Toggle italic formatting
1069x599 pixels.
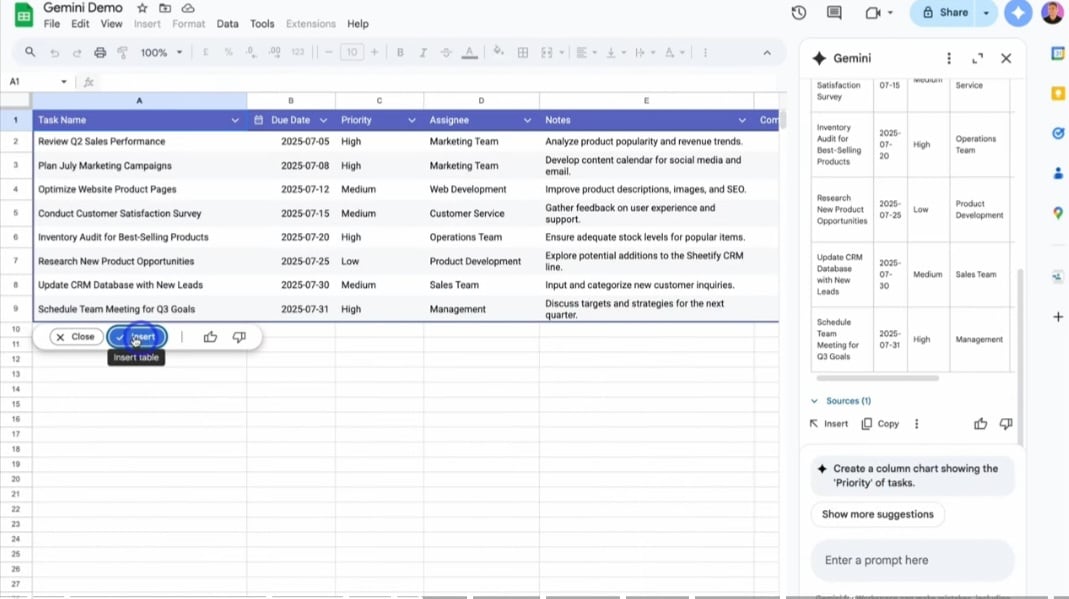[x=423, y=52]
